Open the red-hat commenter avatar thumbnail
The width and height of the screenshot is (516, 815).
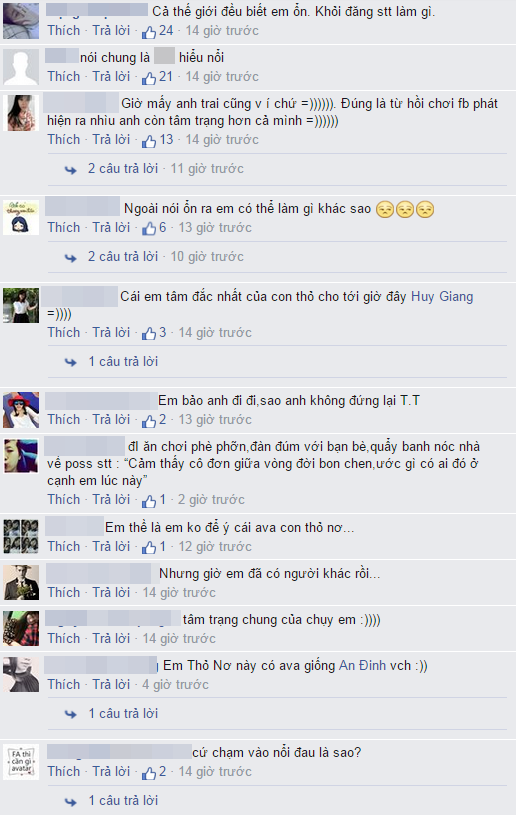[x=21, y=410]
